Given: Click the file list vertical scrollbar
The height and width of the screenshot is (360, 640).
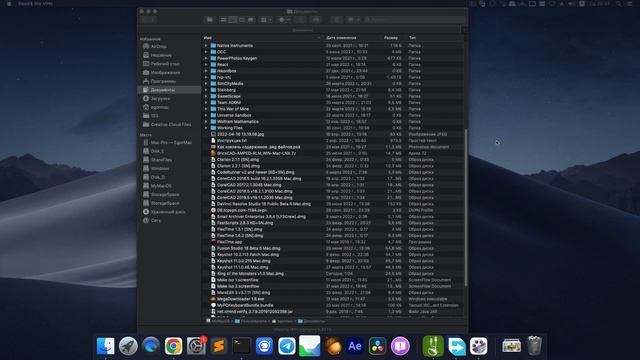Looking at the screenshot, I should [x=466, y=207].
